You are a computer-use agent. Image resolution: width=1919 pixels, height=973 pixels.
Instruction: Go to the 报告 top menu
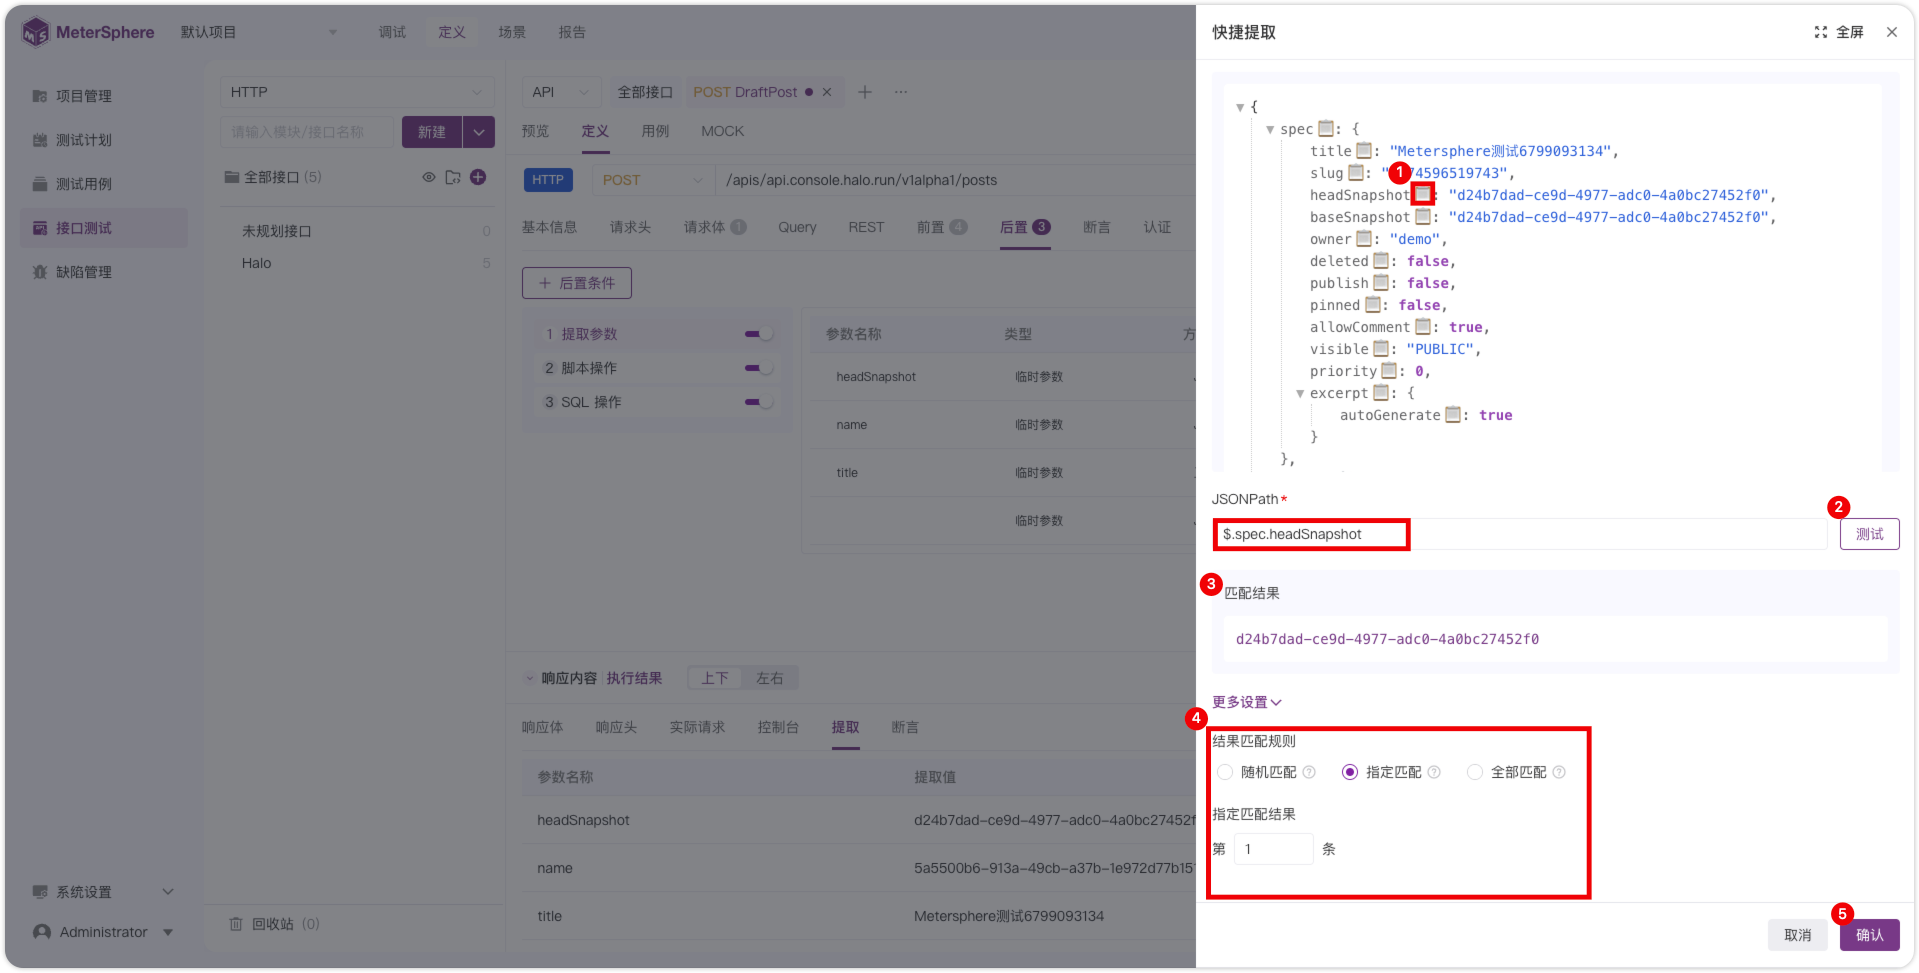tap(572, 32)
